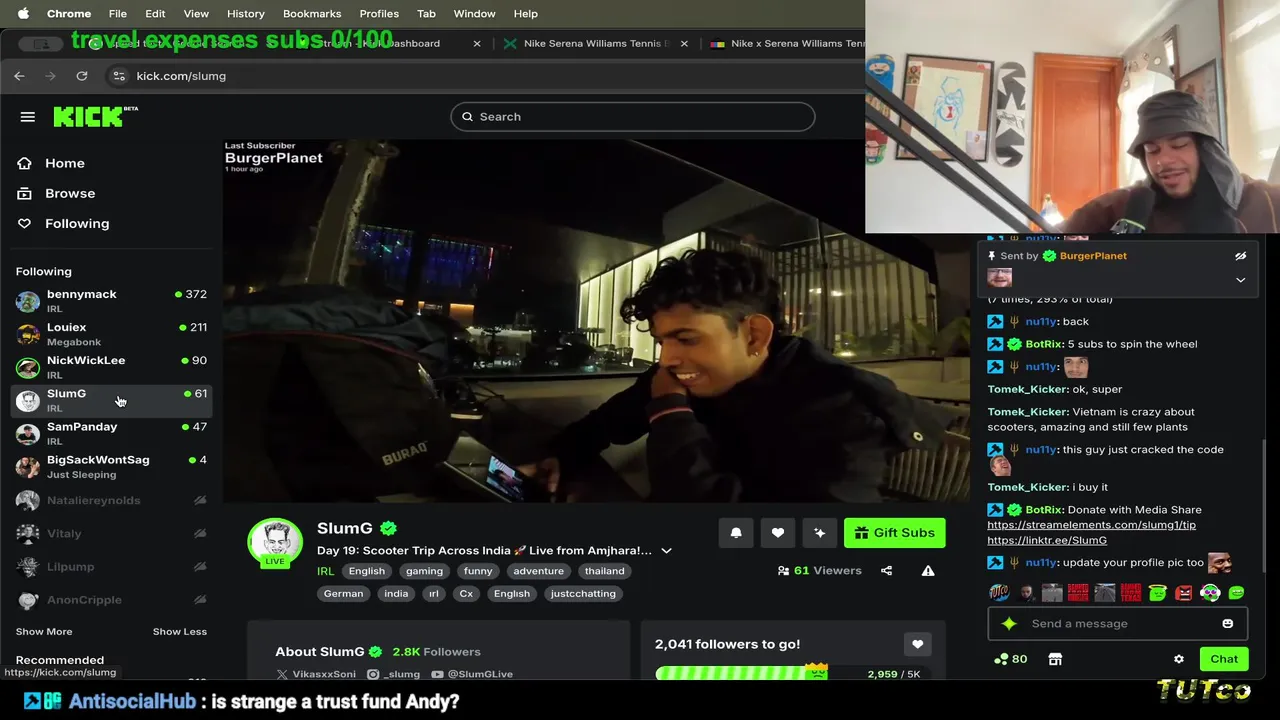Reload the page in Chrome
Viewport: 1280px width, 720px height.
coord(82,76)
